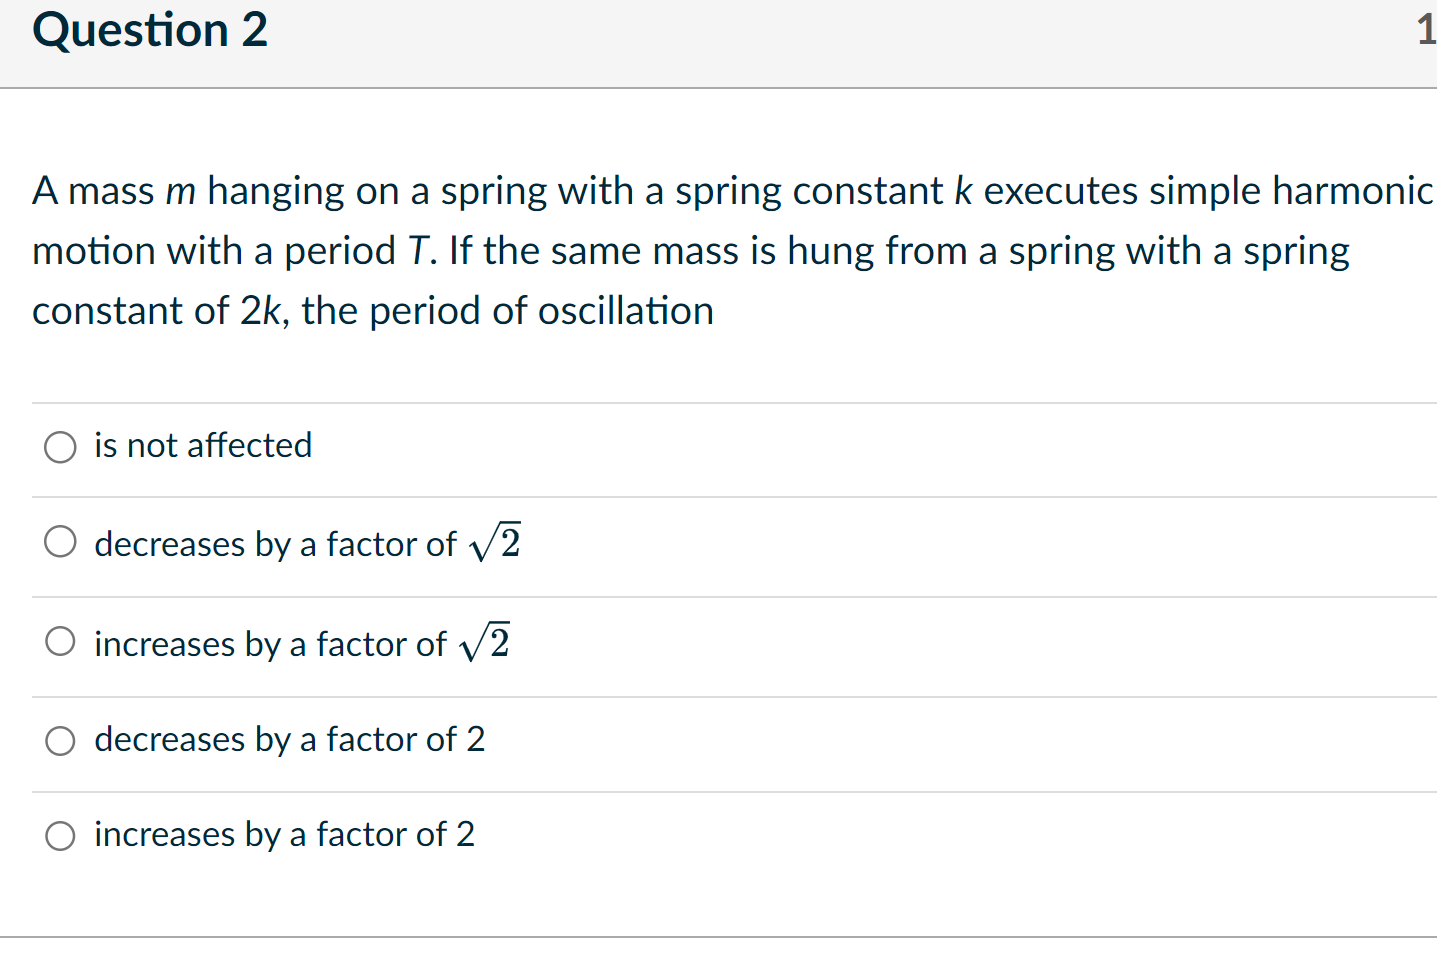Click the divider below the question text
Viewport: 1437px width, 965px height.
pyautogui.click(x=718, y=399)
